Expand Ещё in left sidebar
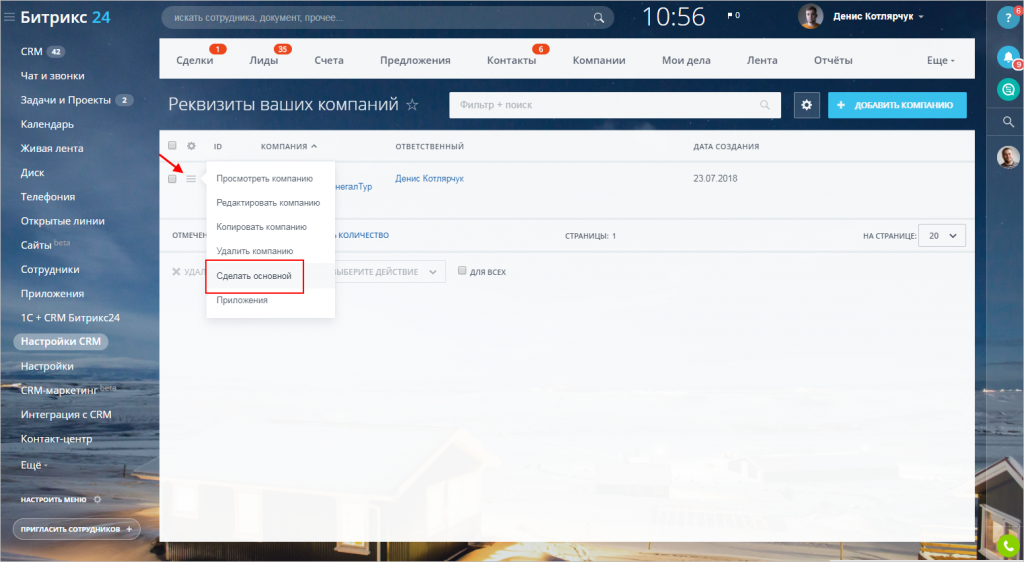The height and width of the screenshot is (562, 1024). tap(34, 465)
